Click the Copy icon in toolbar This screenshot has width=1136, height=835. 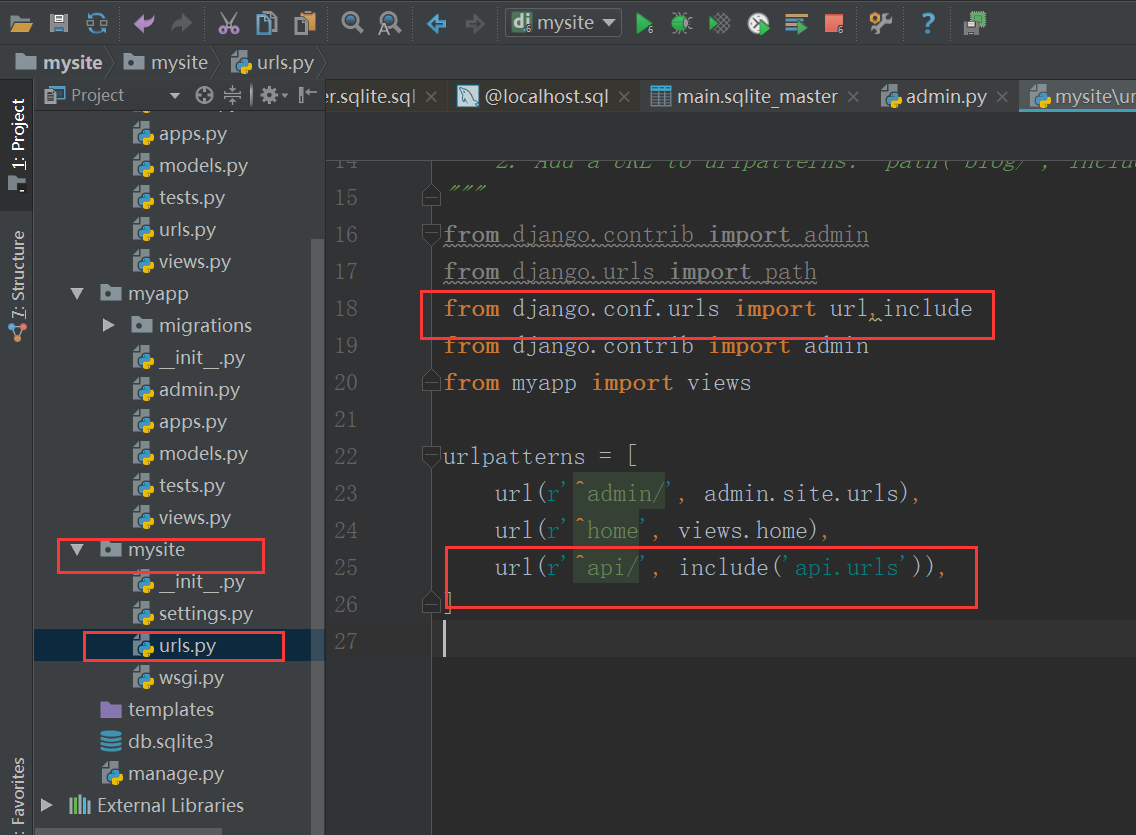coord(267,23)
